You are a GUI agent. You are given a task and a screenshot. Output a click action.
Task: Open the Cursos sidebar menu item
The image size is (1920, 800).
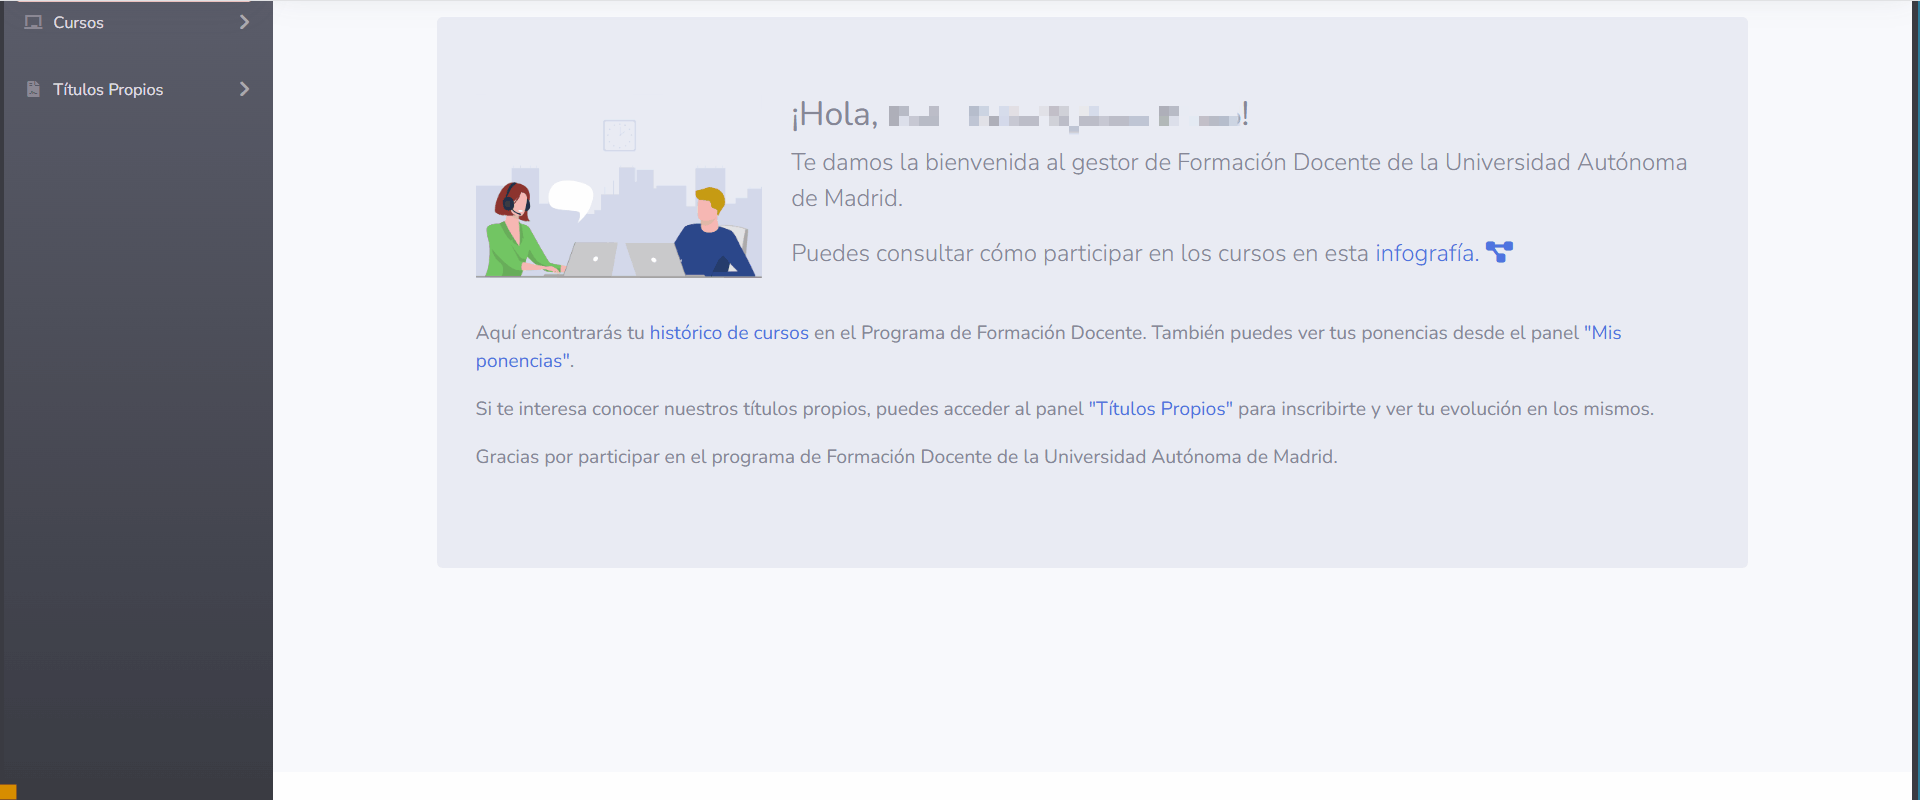click(x=79, y=22)
